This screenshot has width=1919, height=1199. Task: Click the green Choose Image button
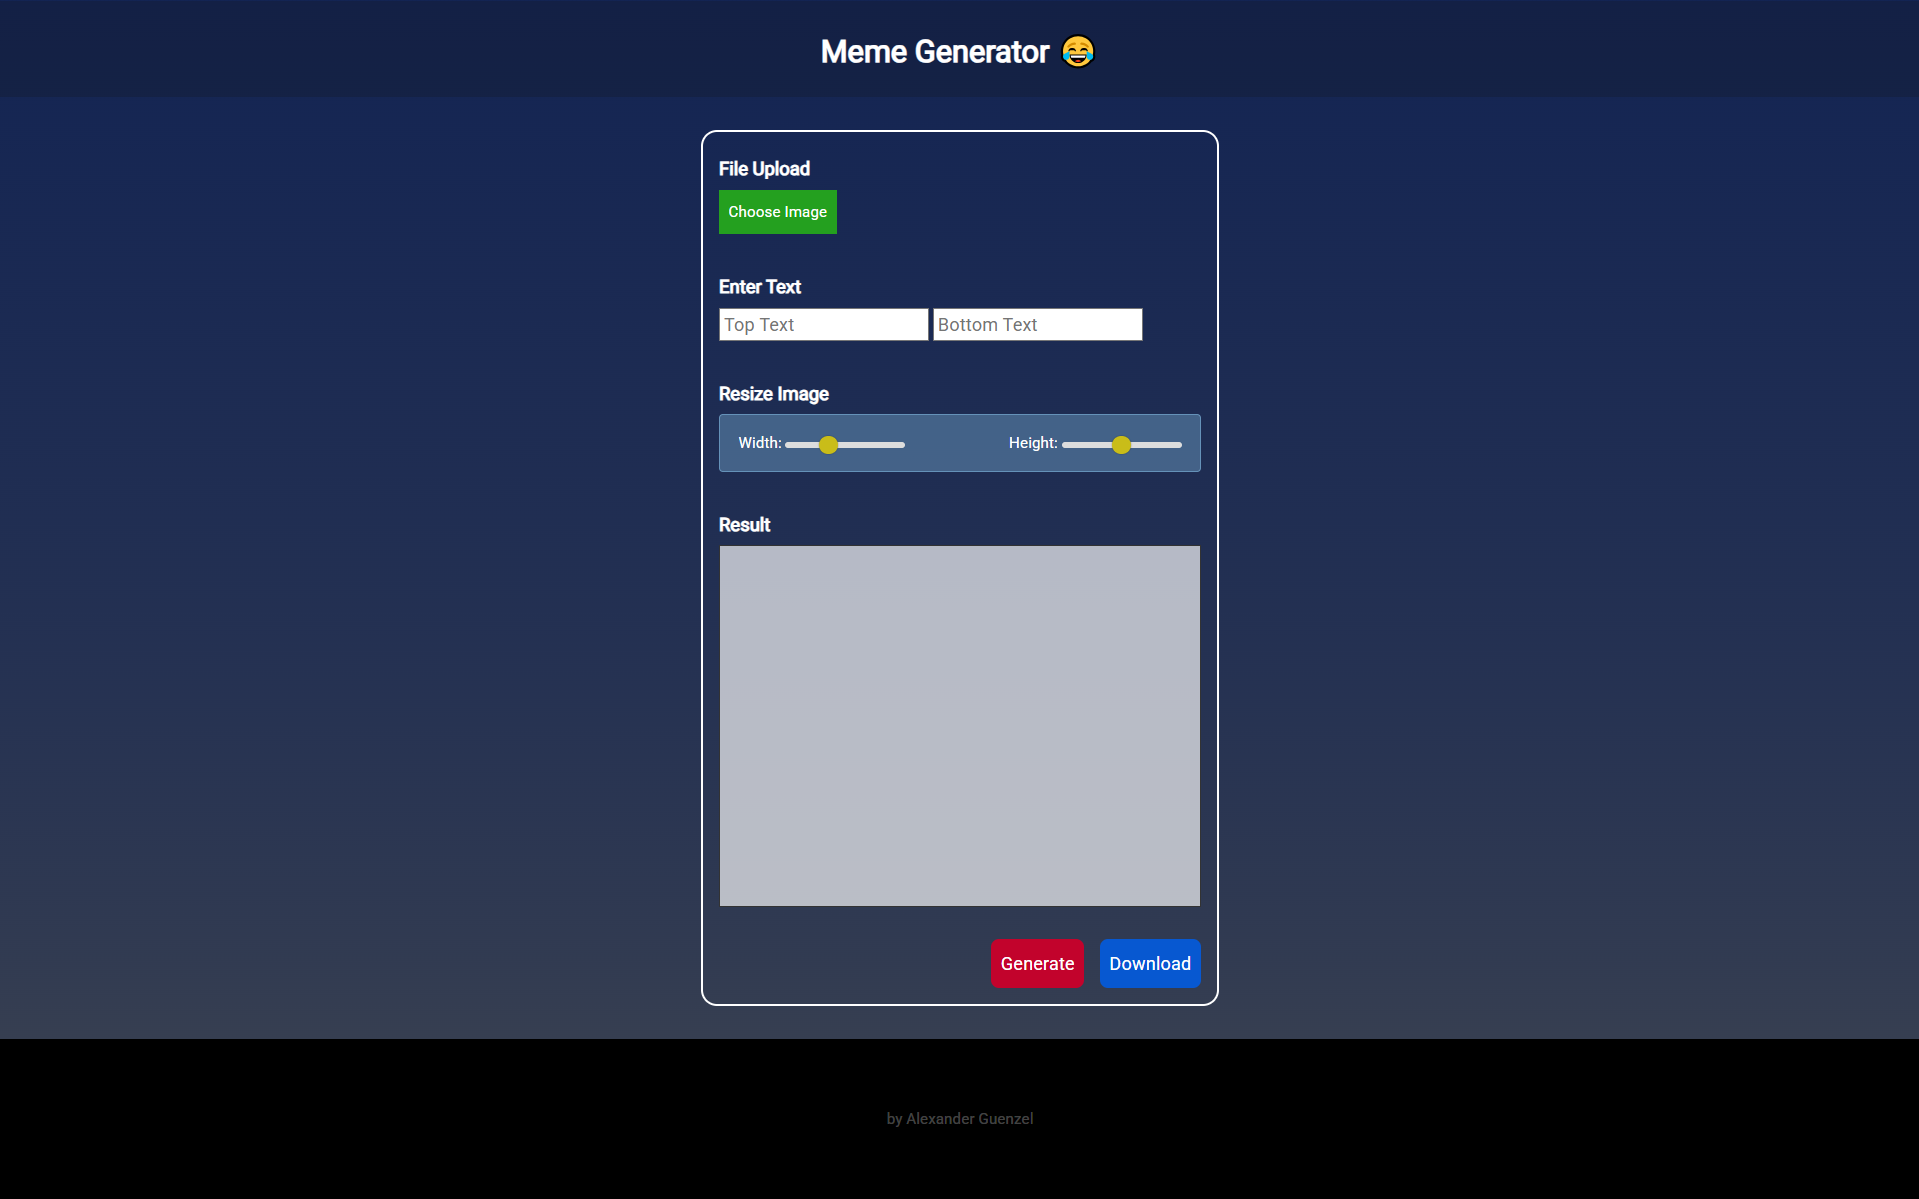point(777,212)
